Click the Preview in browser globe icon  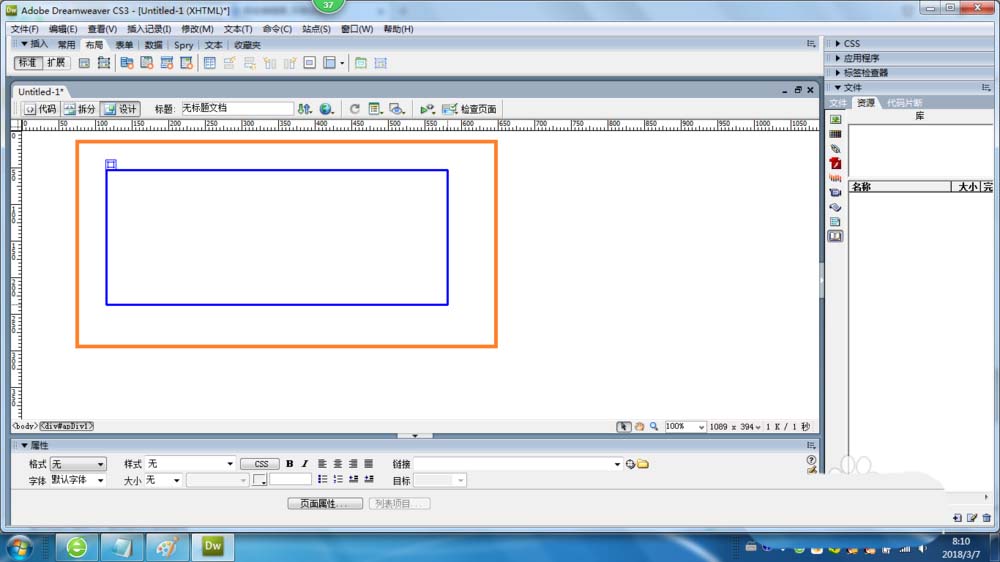point(326,109)
